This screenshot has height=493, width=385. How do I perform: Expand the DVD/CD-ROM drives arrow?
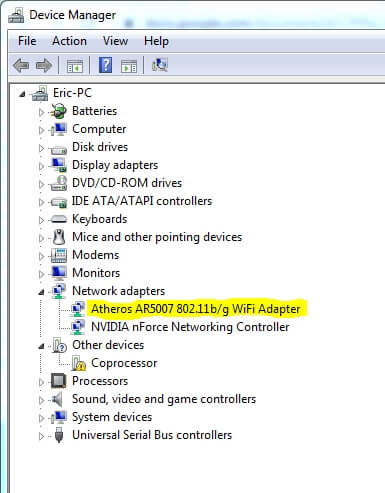[x=41, y=184]
